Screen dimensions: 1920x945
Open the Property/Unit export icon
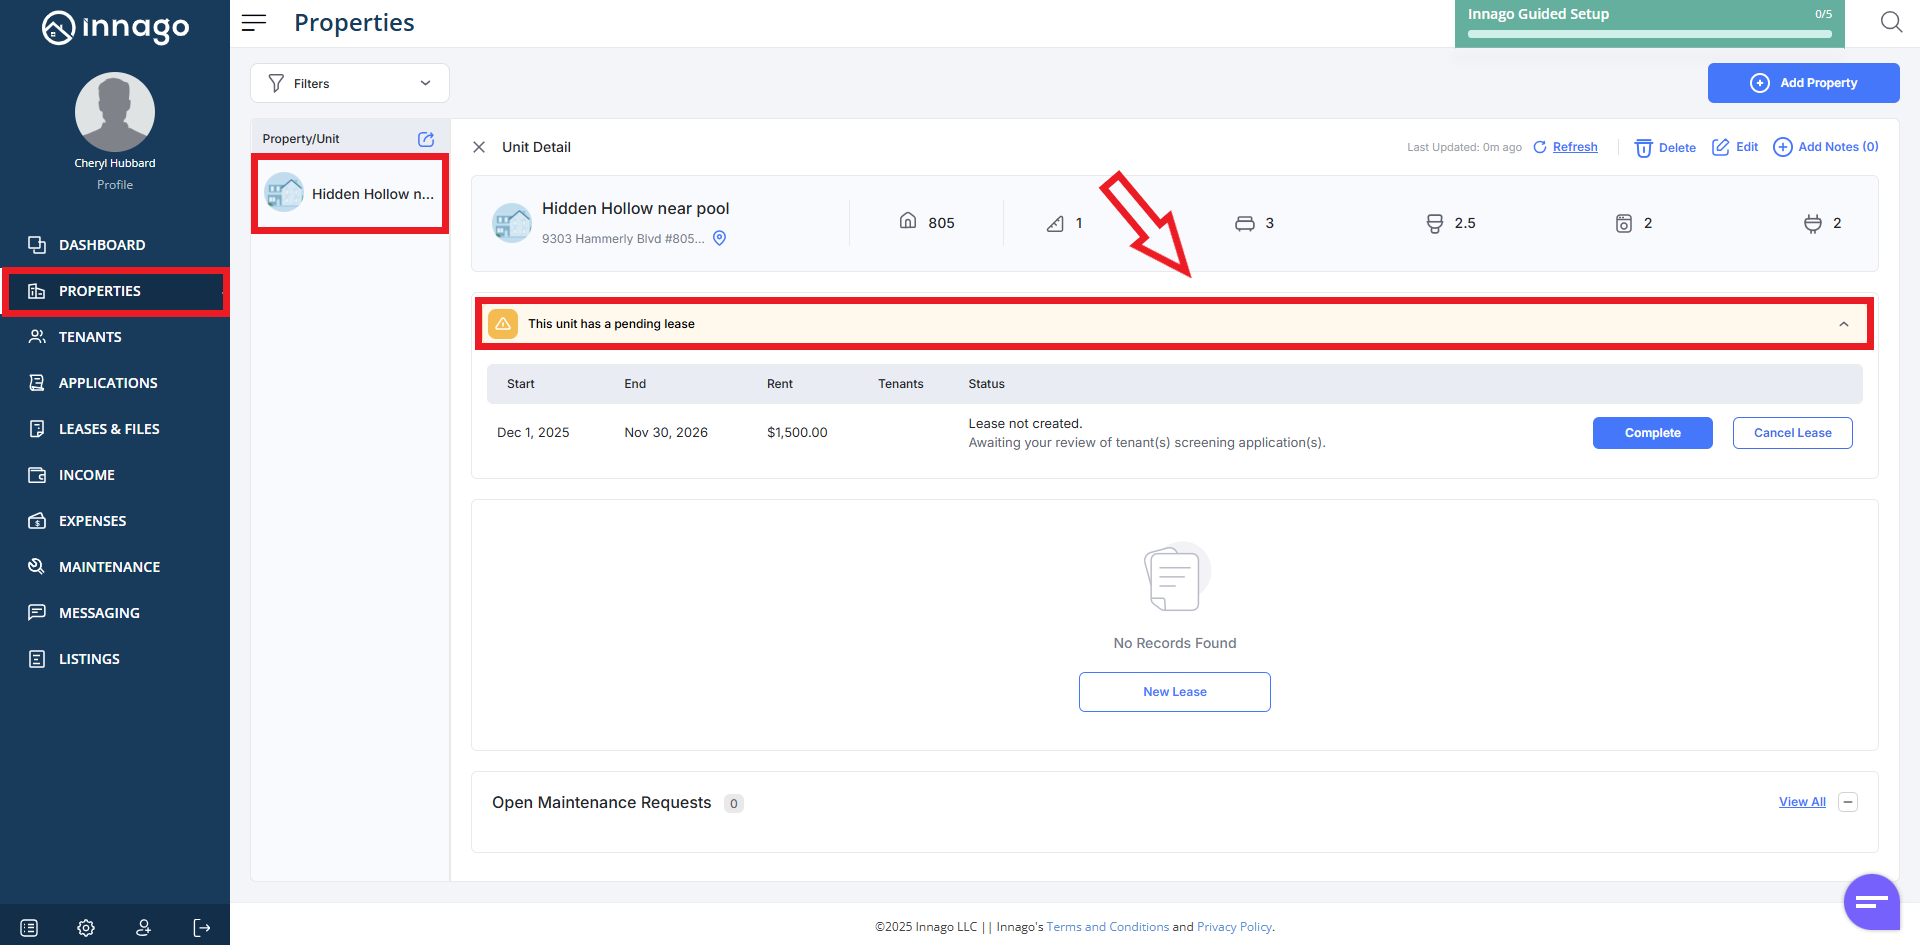[x=425, y=139]
